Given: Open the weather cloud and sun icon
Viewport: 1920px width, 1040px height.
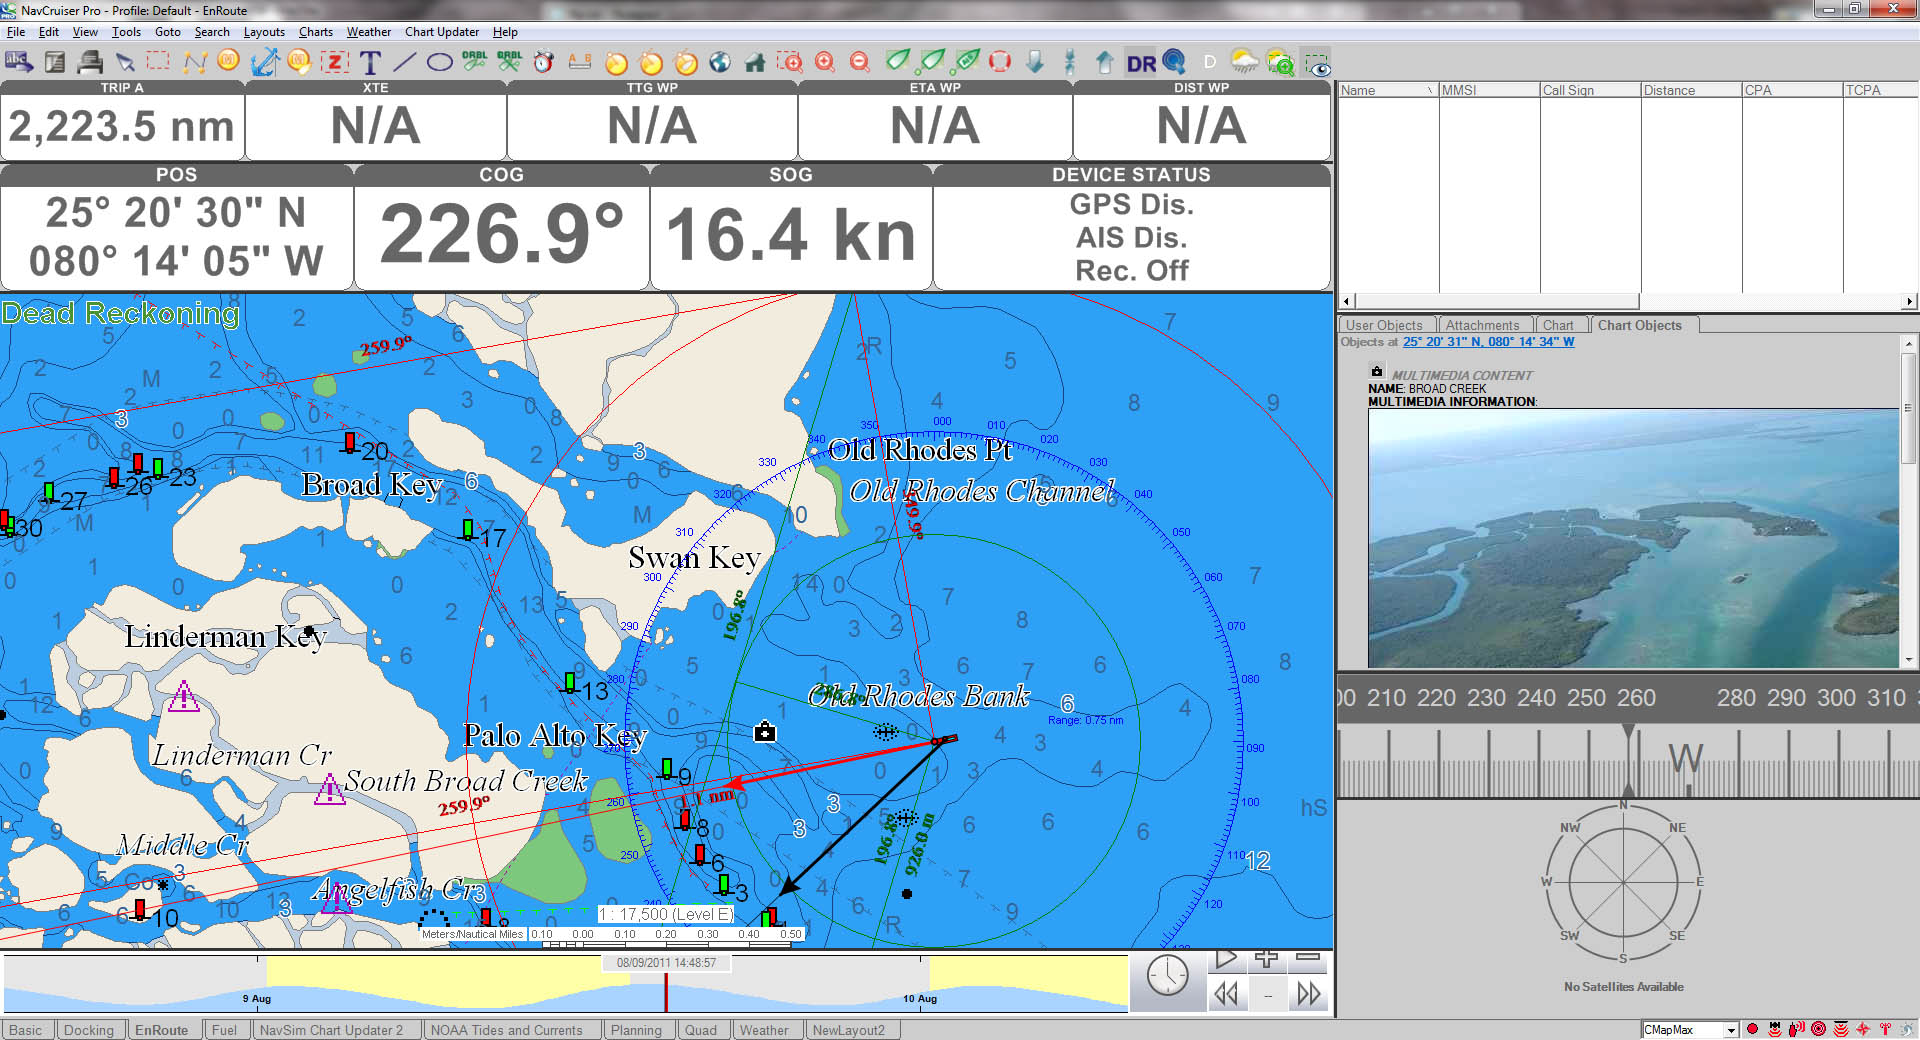Looking at the screenshot, I should point(1244,62).
